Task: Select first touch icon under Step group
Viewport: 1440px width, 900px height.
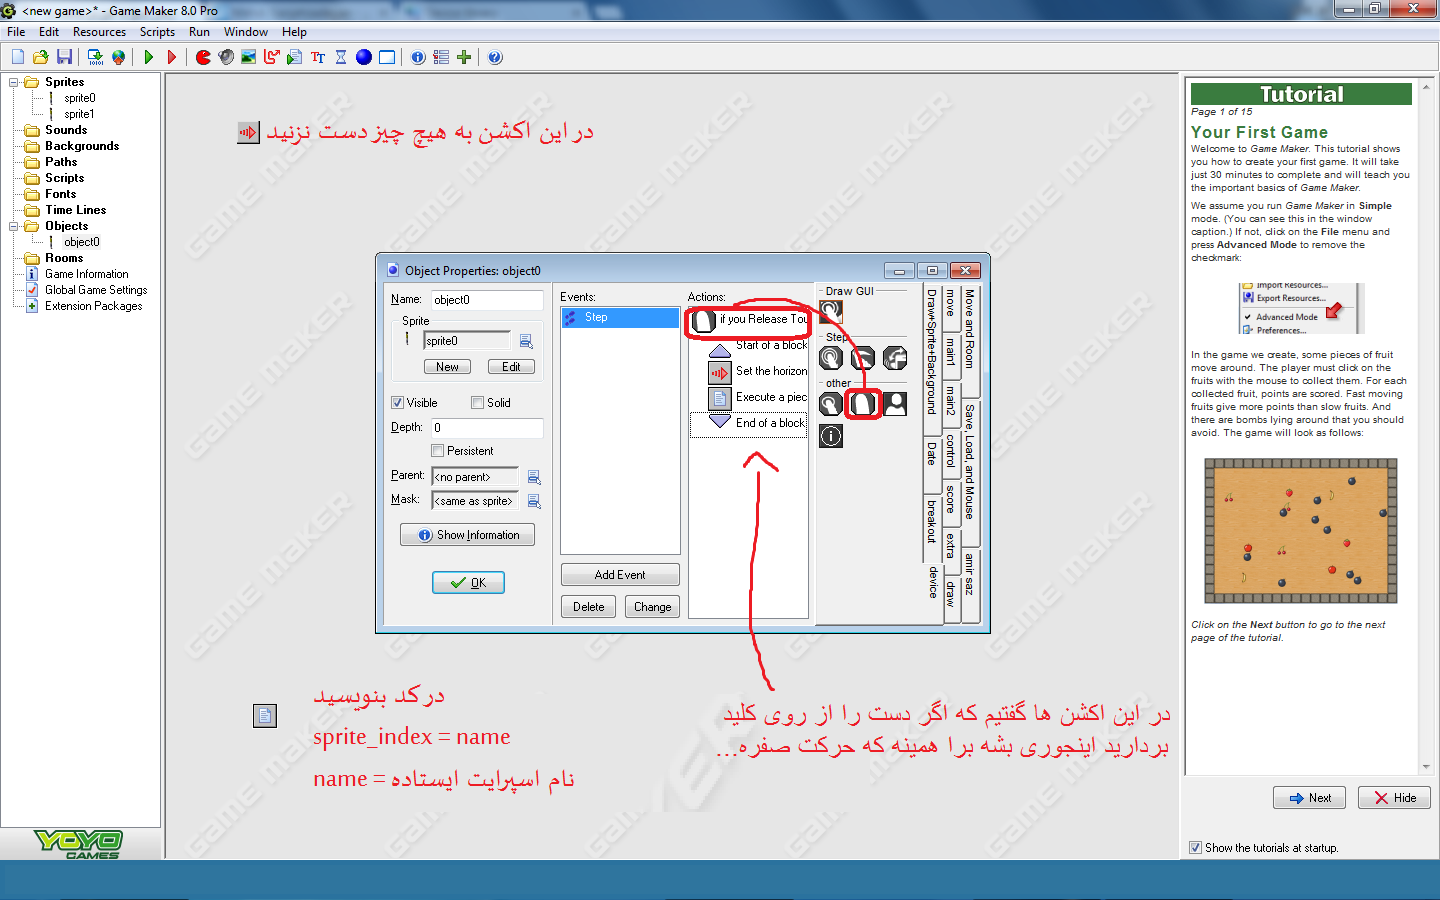Action: click(x=831, y=357)
